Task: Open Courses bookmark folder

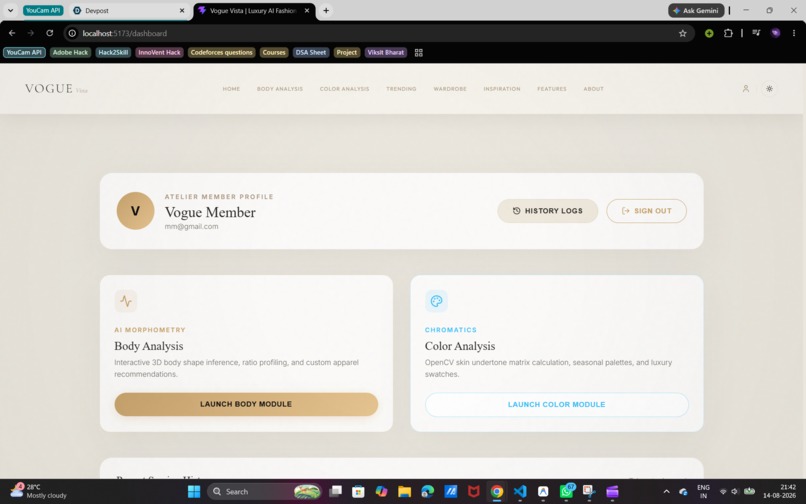Action: (274, 52)
